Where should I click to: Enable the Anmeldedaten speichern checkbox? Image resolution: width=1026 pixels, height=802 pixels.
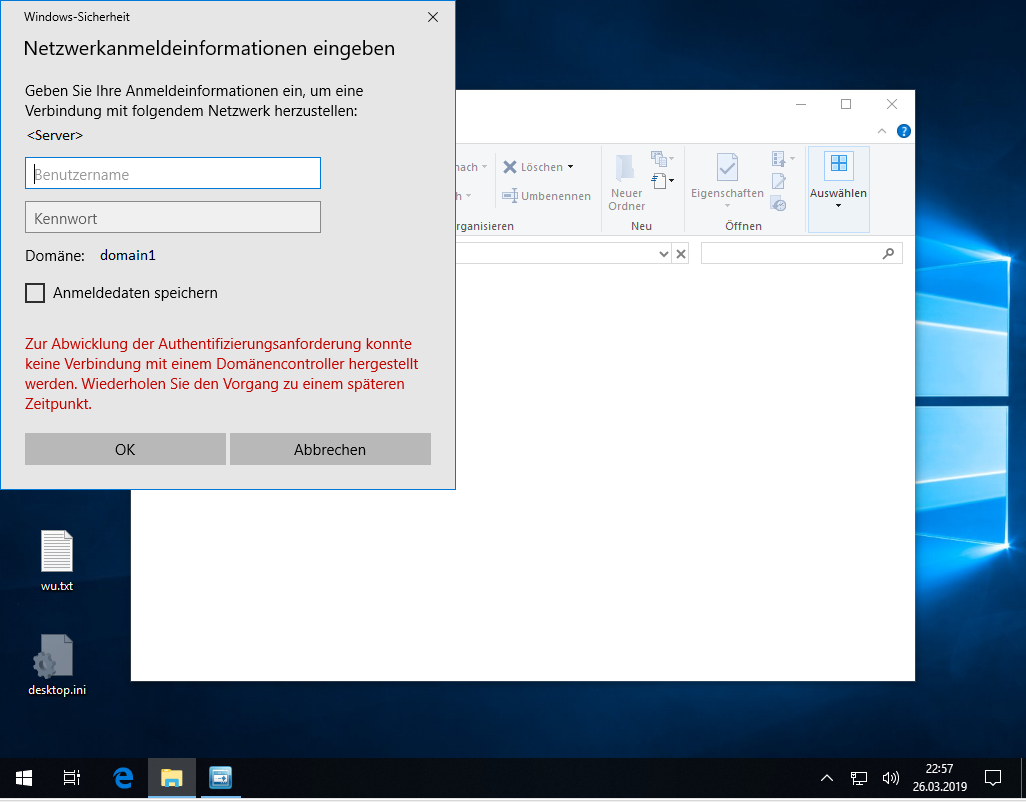tap(35, 293)
